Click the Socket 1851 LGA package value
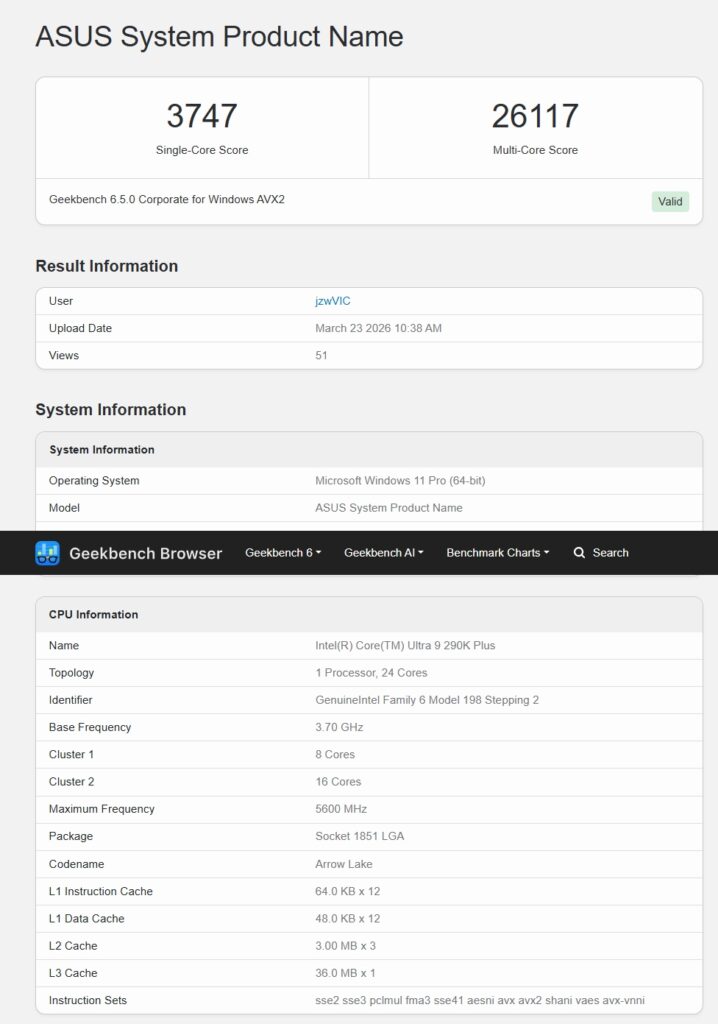 pos(360,836)
